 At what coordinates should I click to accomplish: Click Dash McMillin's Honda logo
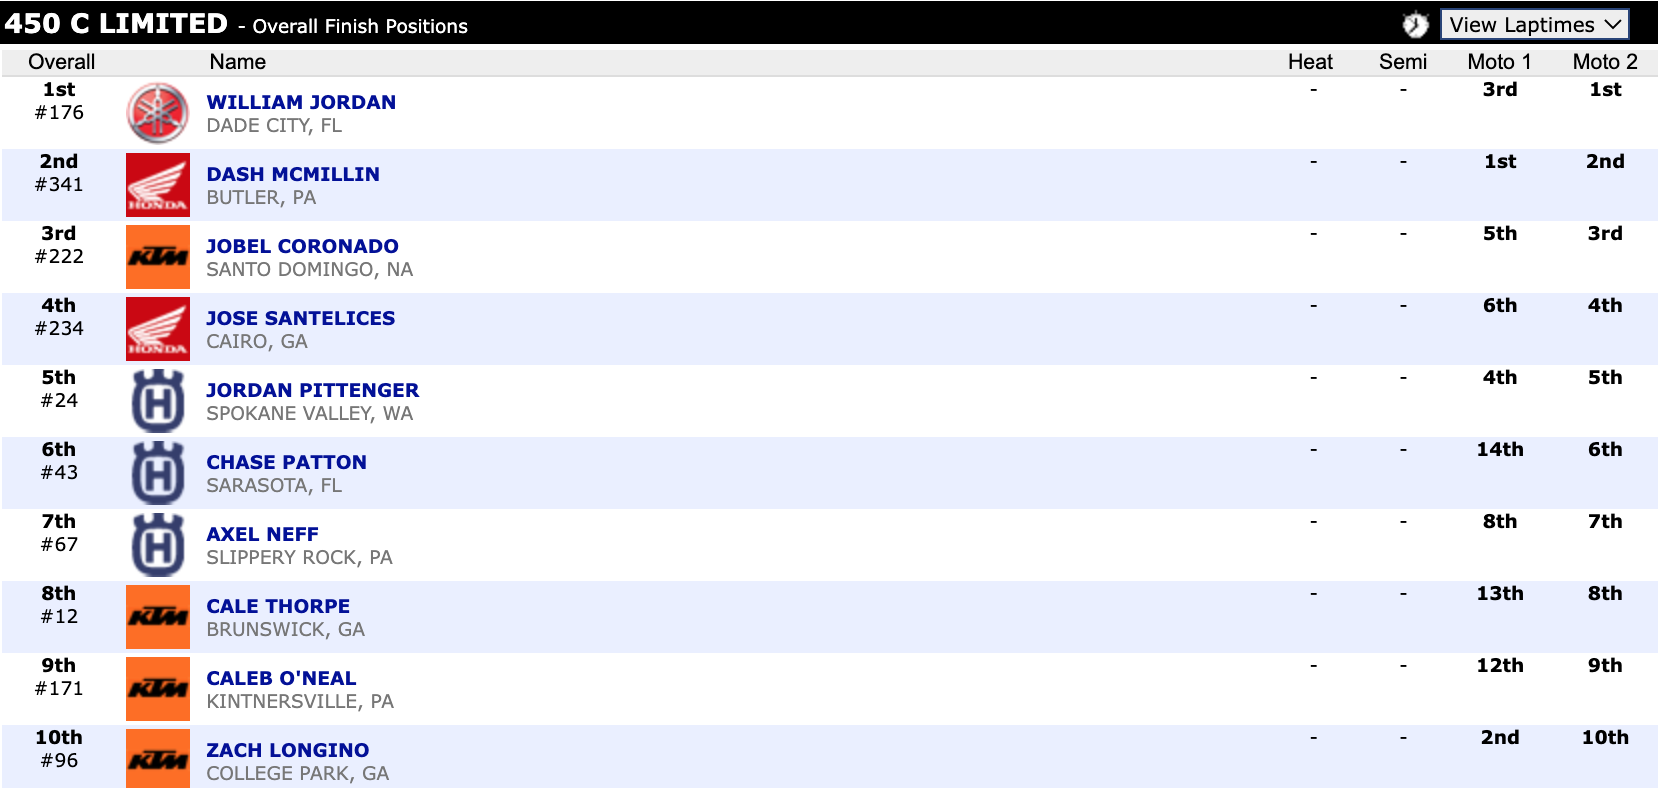point(157,185)
